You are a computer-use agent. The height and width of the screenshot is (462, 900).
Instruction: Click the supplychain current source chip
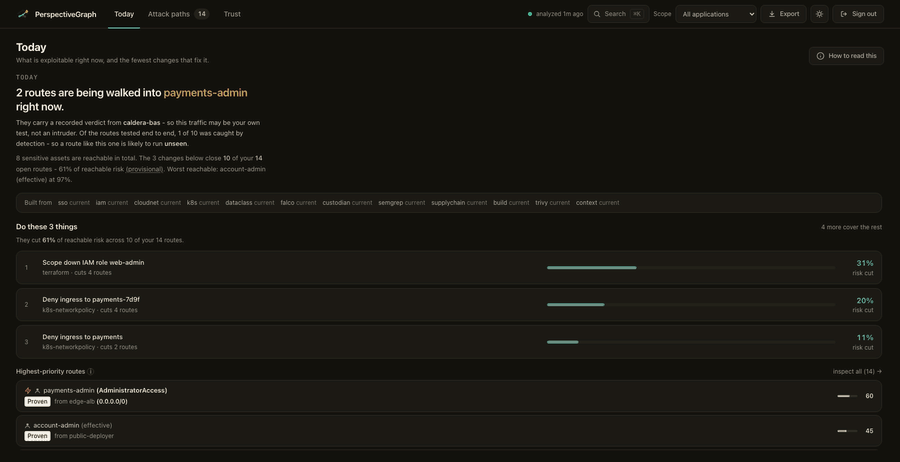(x=459, y=203)
